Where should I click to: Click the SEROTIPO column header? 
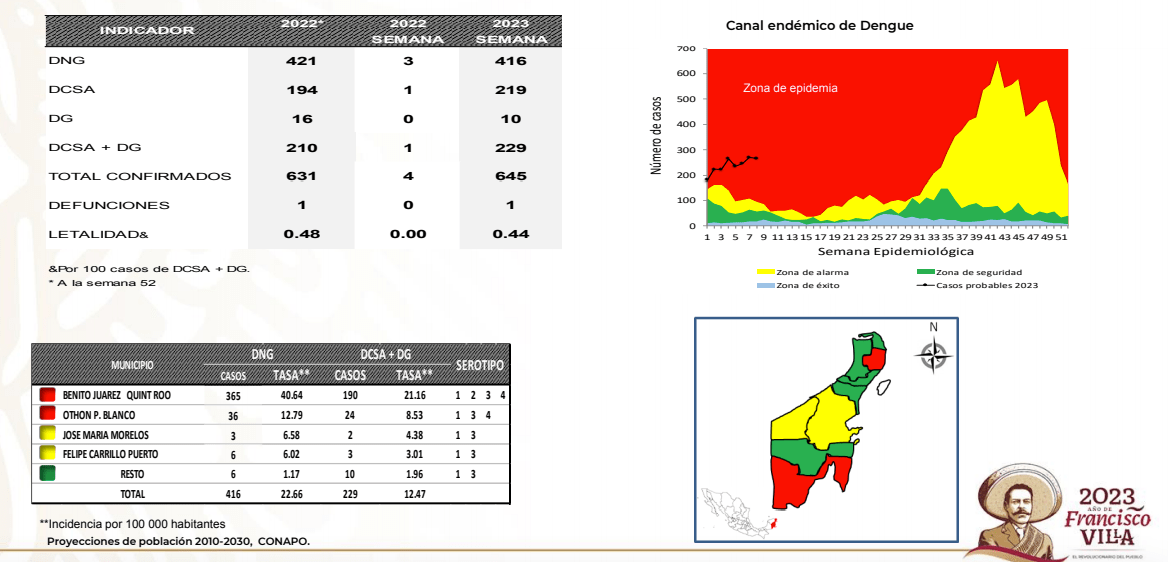479,366
